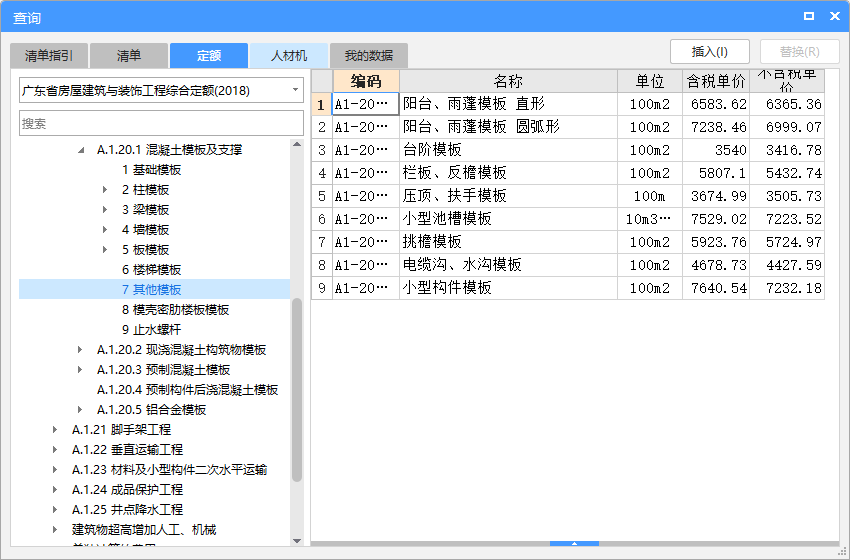Select row 栏板、反檐模板
This screenshot has height=560, width=850.
click(x=568, y=173)
